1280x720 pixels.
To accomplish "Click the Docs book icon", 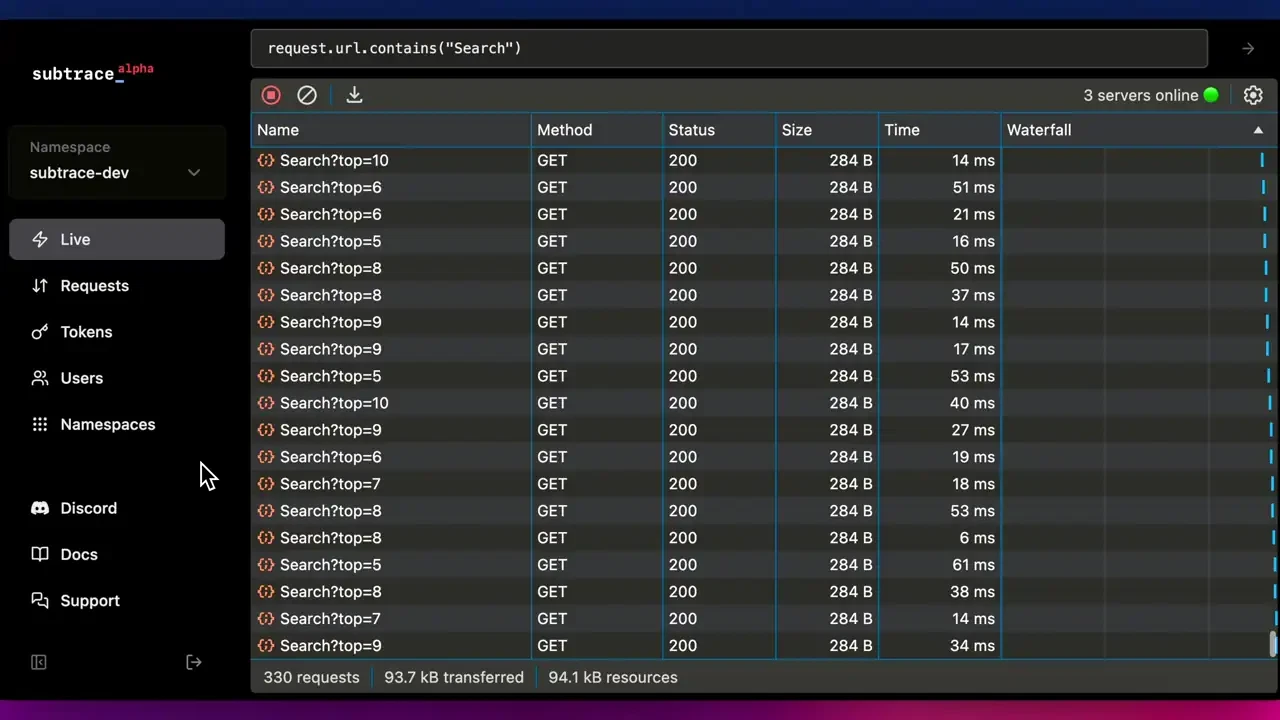I will point(40,554).
